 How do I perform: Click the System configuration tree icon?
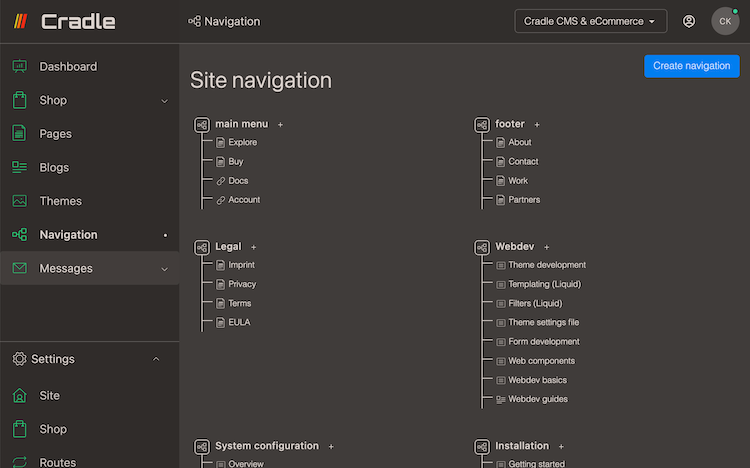pyautogui.click(x=202, y=446)
